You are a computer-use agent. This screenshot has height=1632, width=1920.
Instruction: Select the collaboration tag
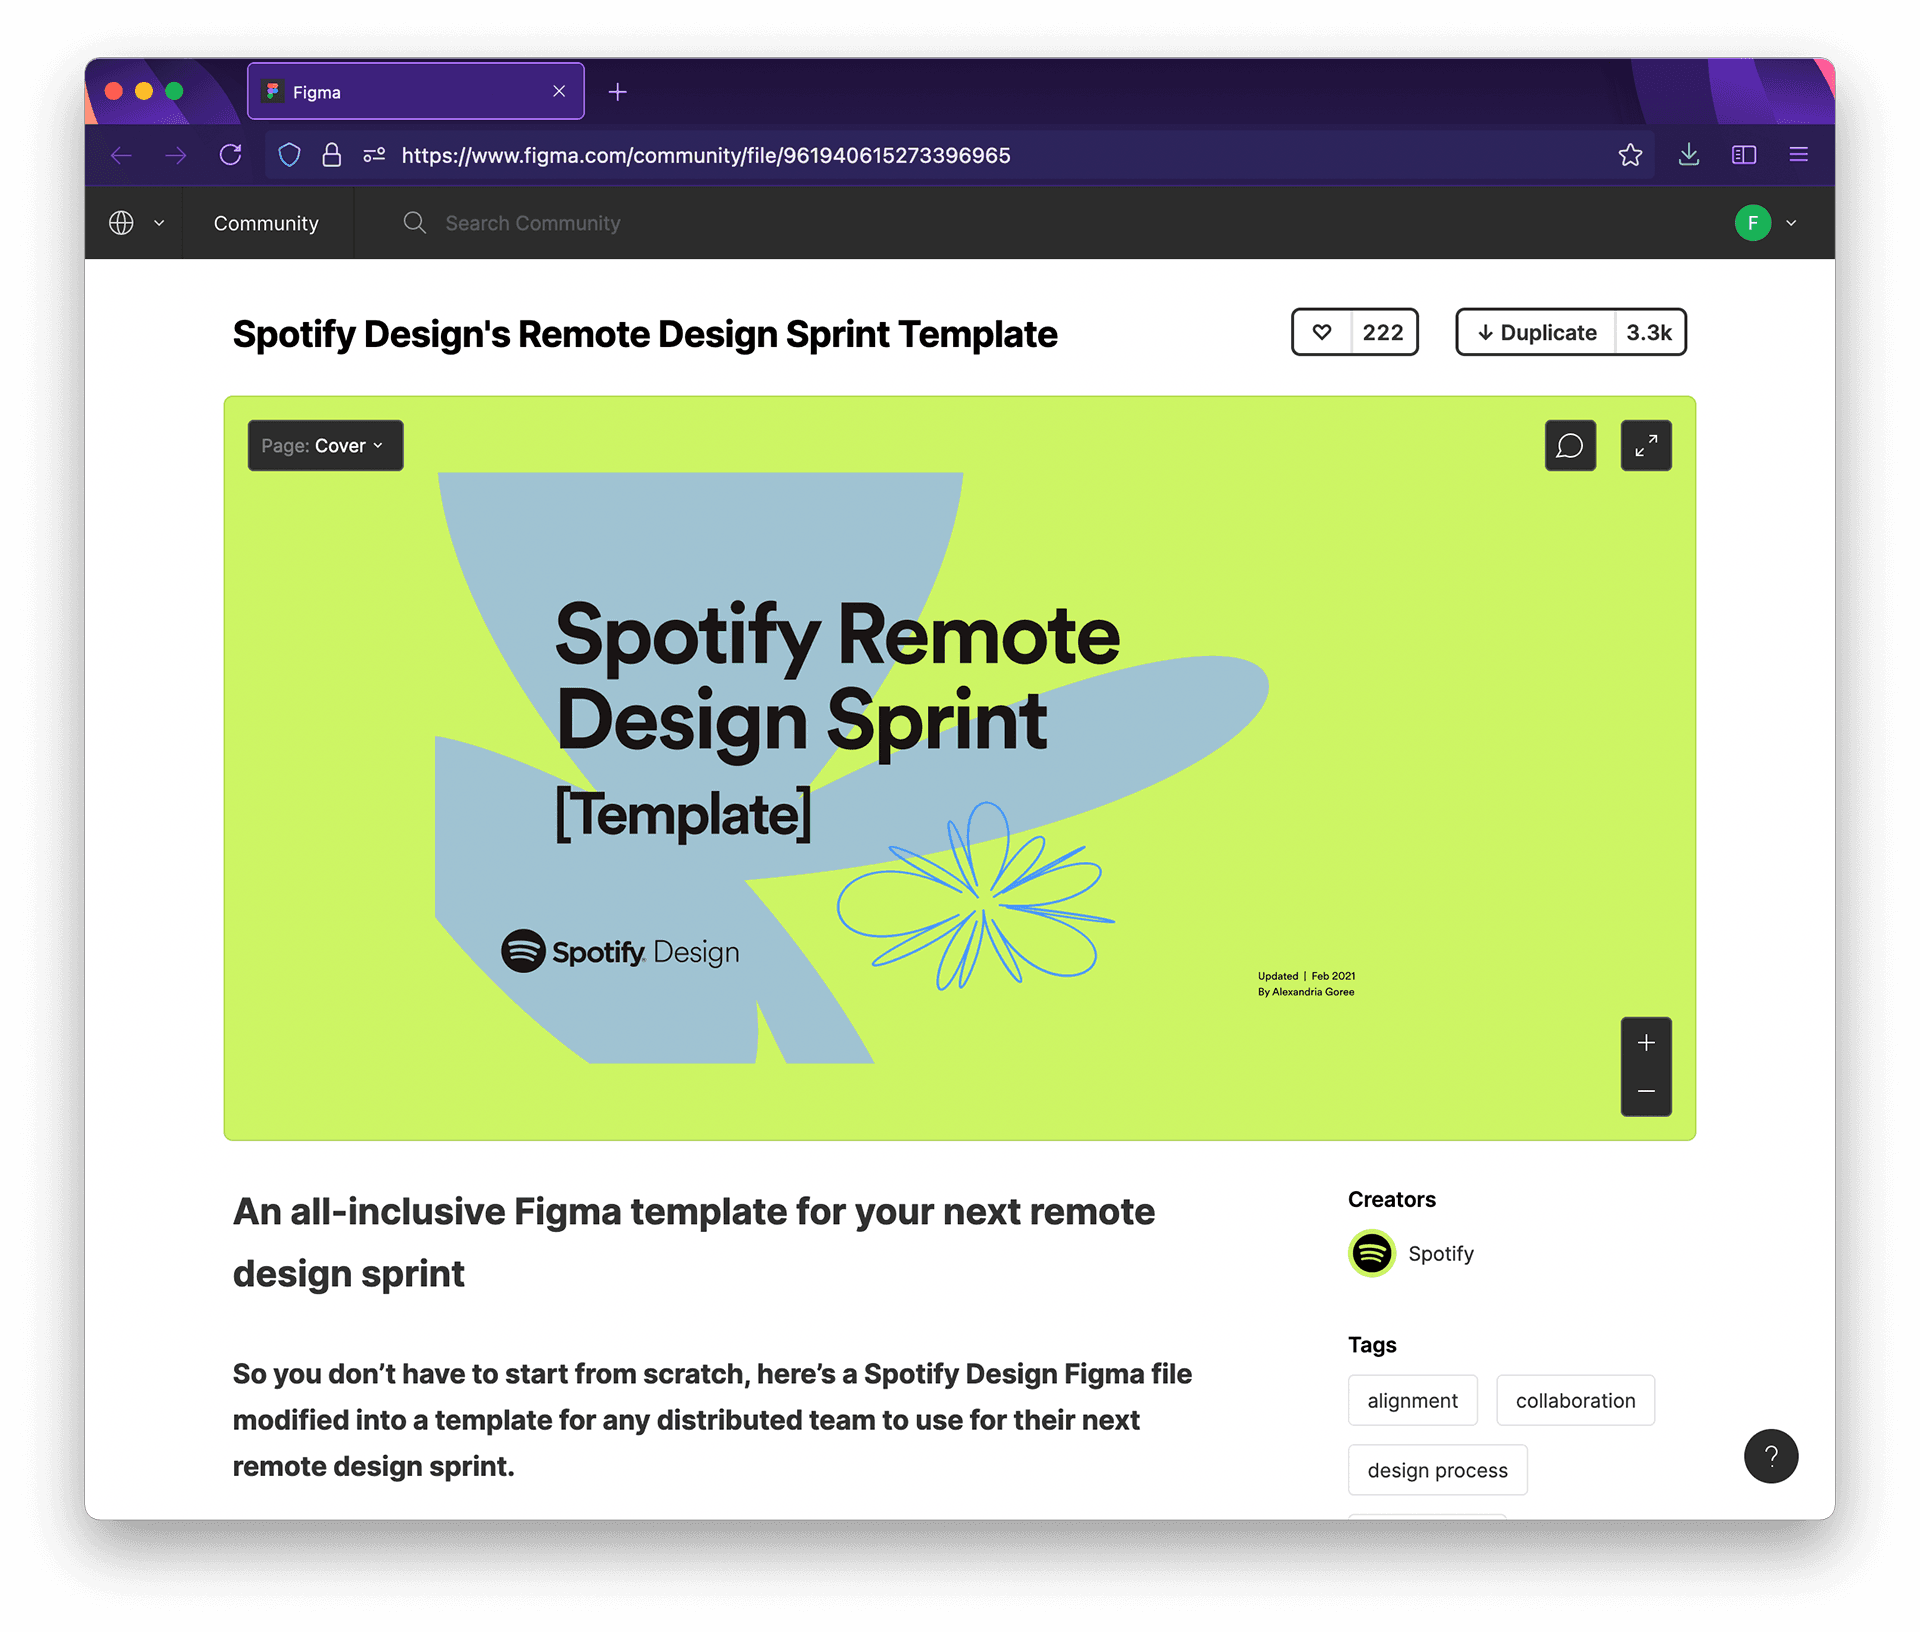[1575, 1400]
